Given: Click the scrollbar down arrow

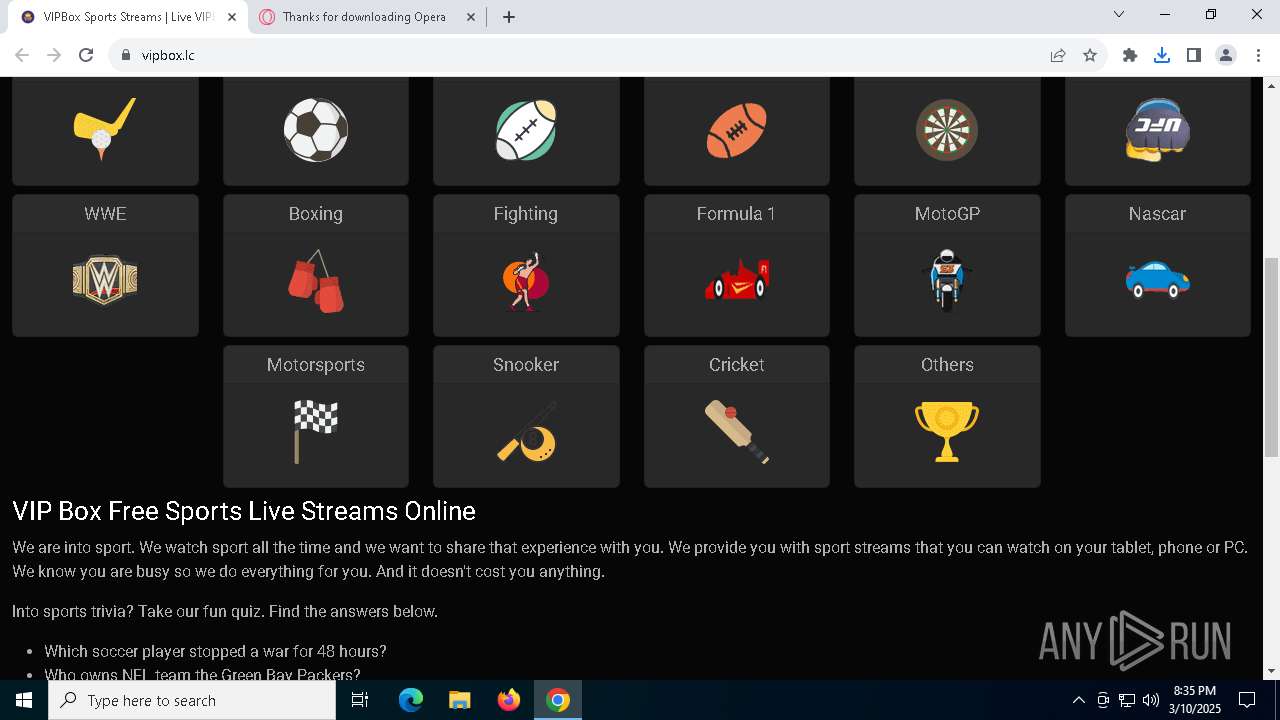Looking at the screenshot, I should point(1272,671).
